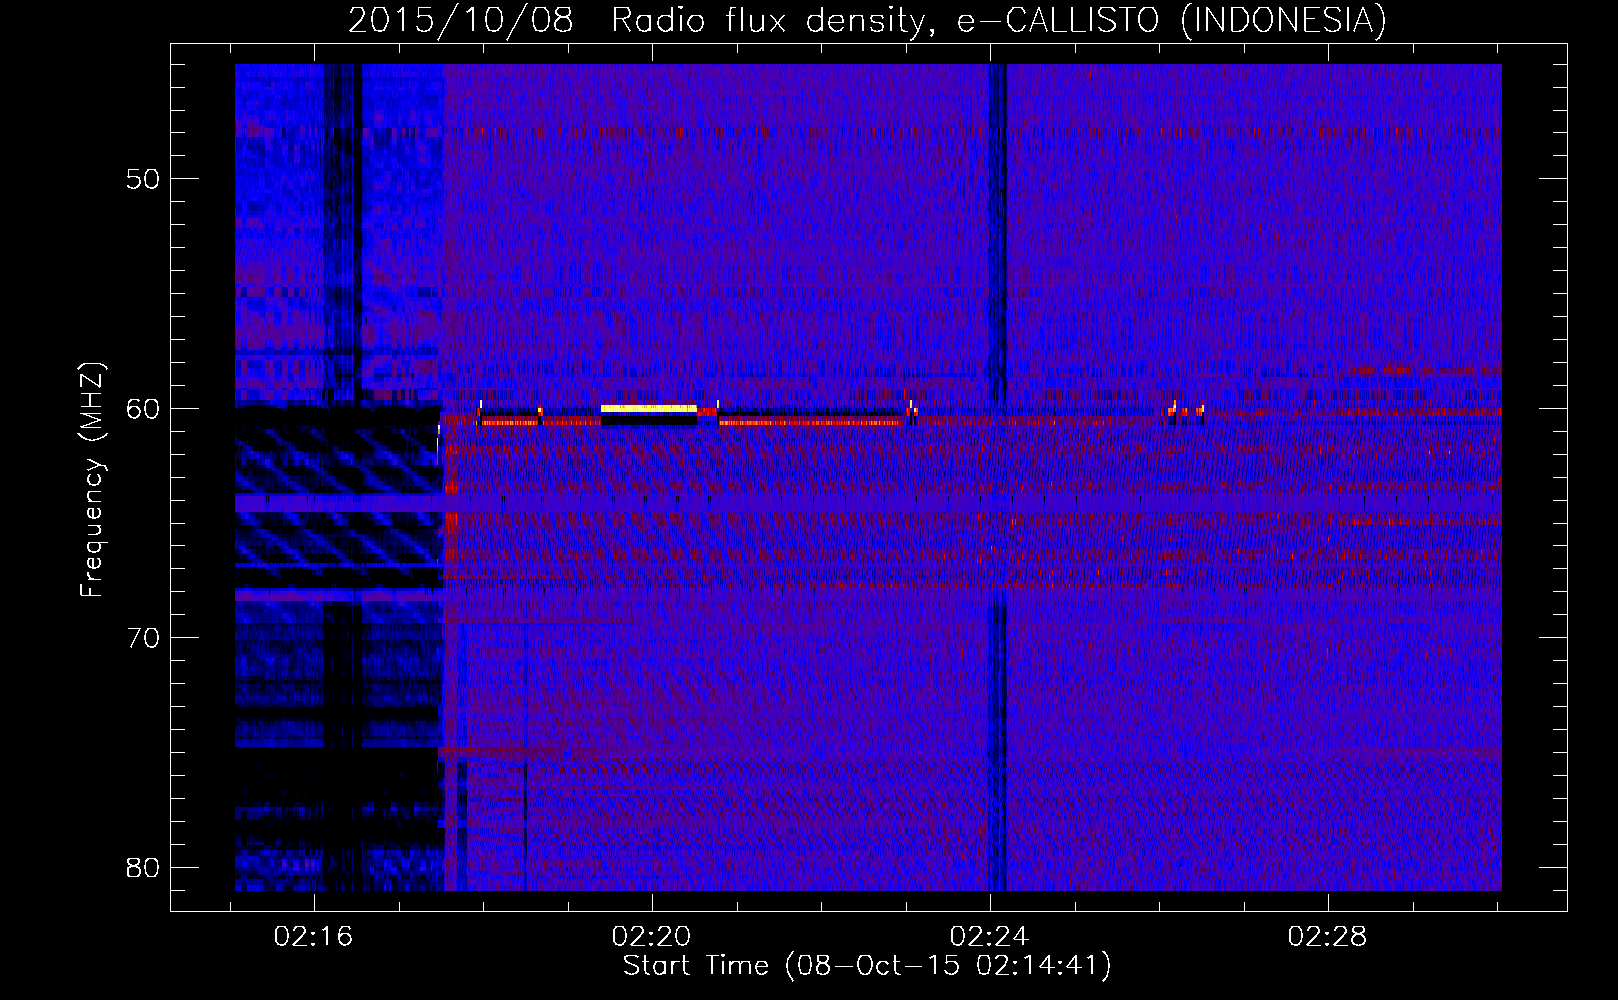This screenshot has width=1618, height=1000.
Task: Select the 80 frequency tick label
Action: pos(144,866)
